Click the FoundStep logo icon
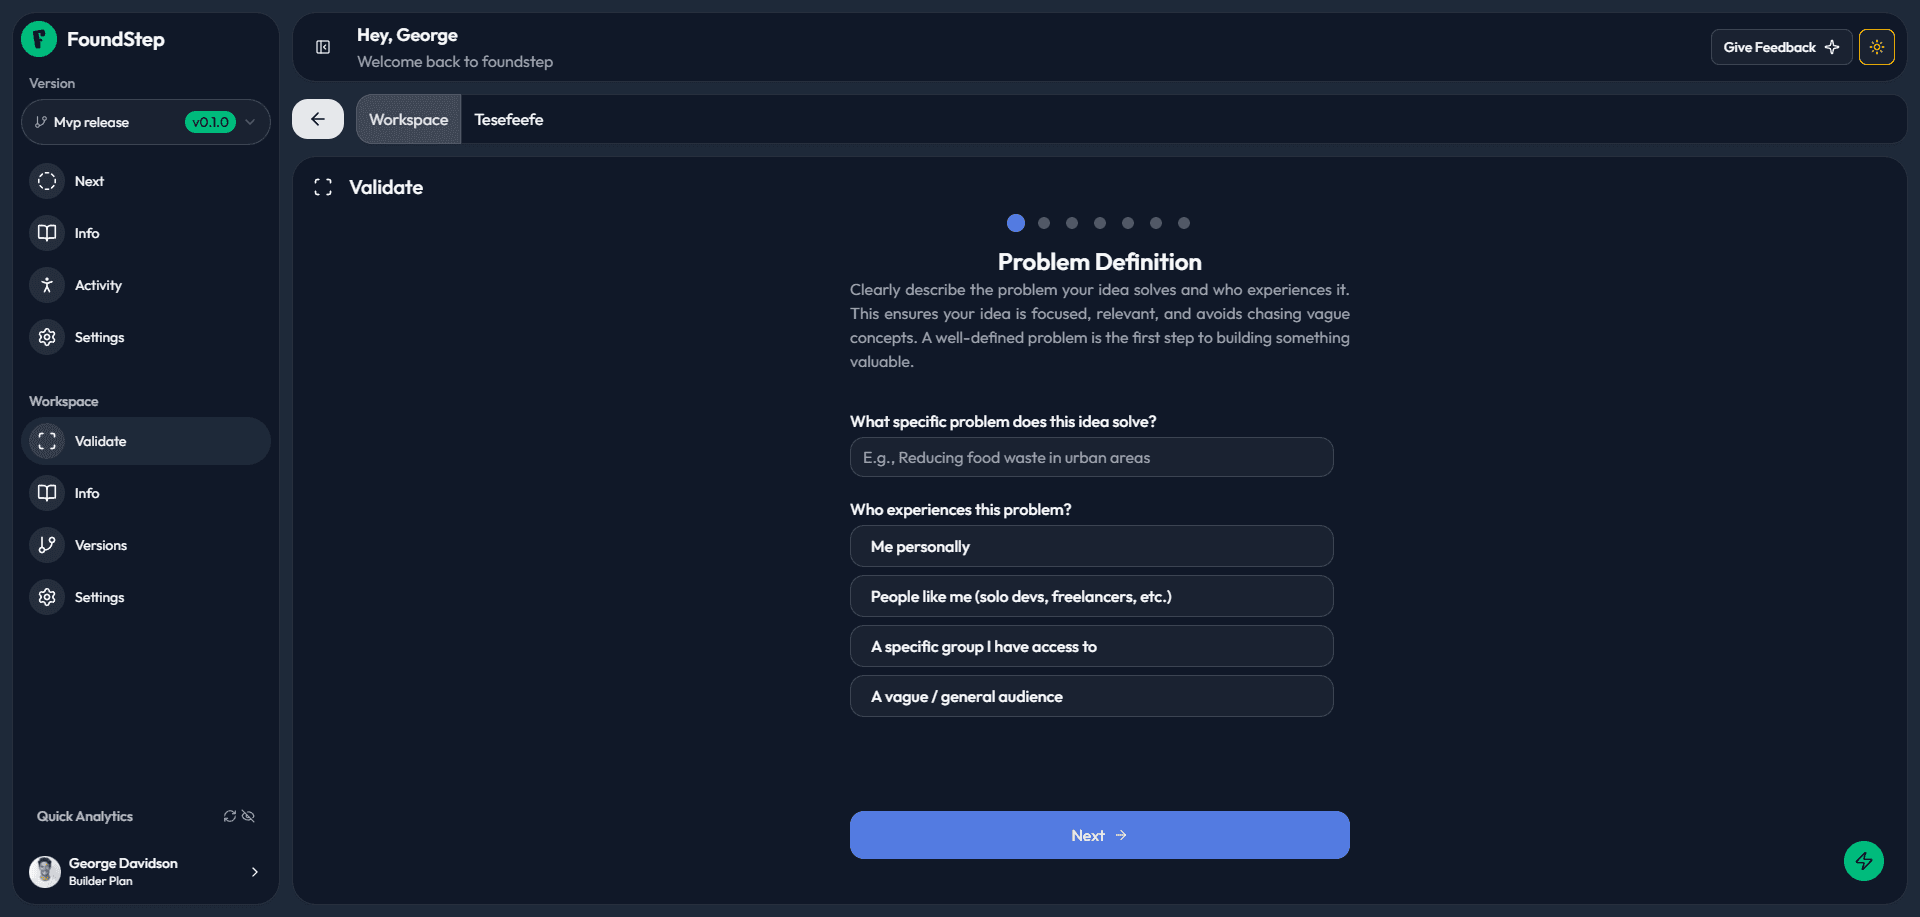The height and width of the screenshot is (917, 1920). (38, 39)
